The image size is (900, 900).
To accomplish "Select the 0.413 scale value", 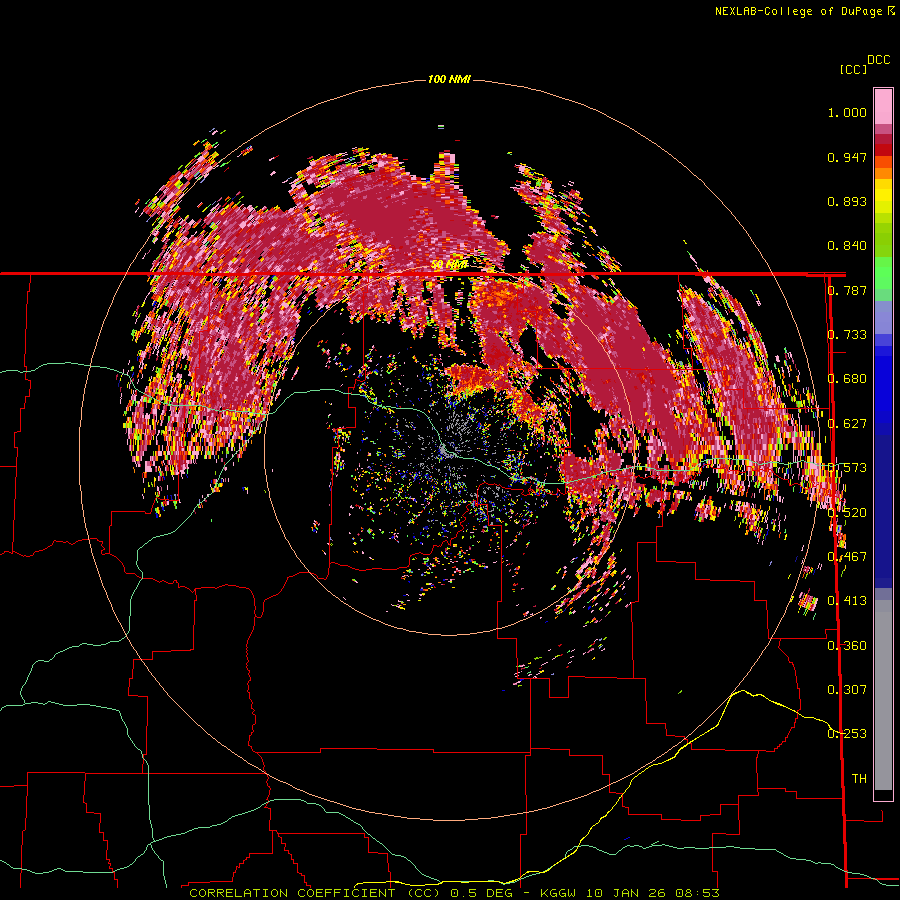I will tap(847, 601).
